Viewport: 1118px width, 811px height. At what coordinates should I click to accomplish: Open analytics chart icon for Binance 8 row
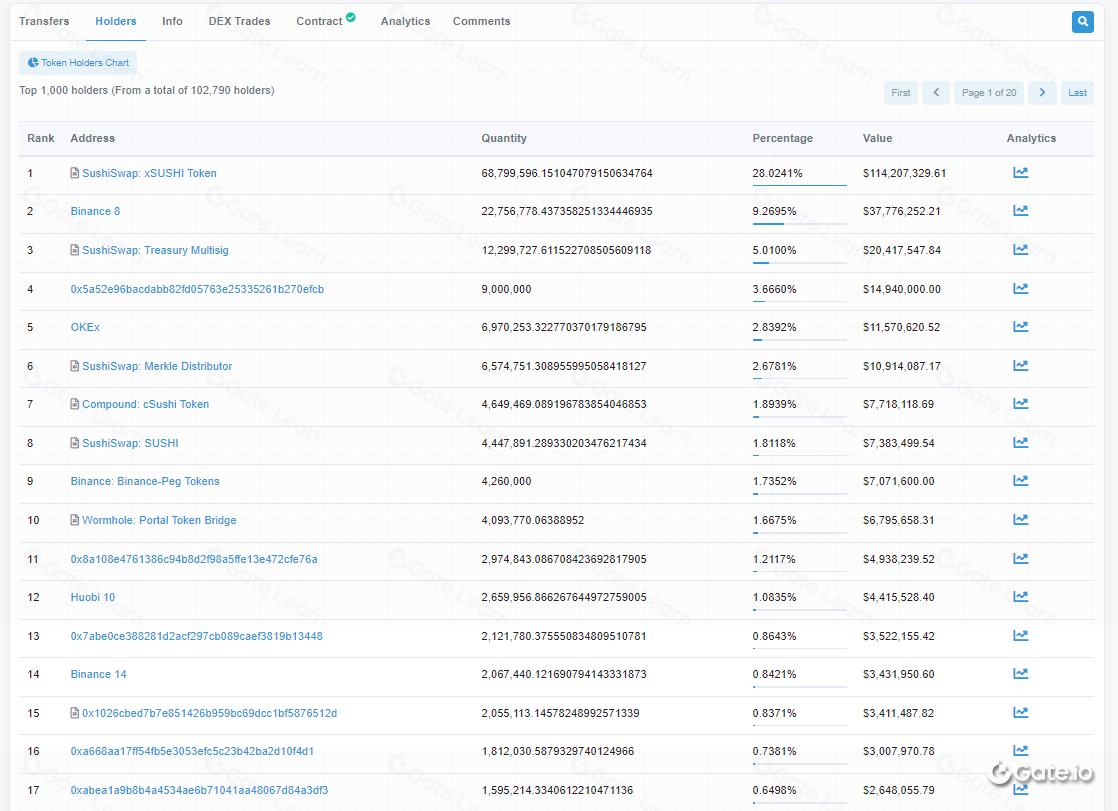1020,211
